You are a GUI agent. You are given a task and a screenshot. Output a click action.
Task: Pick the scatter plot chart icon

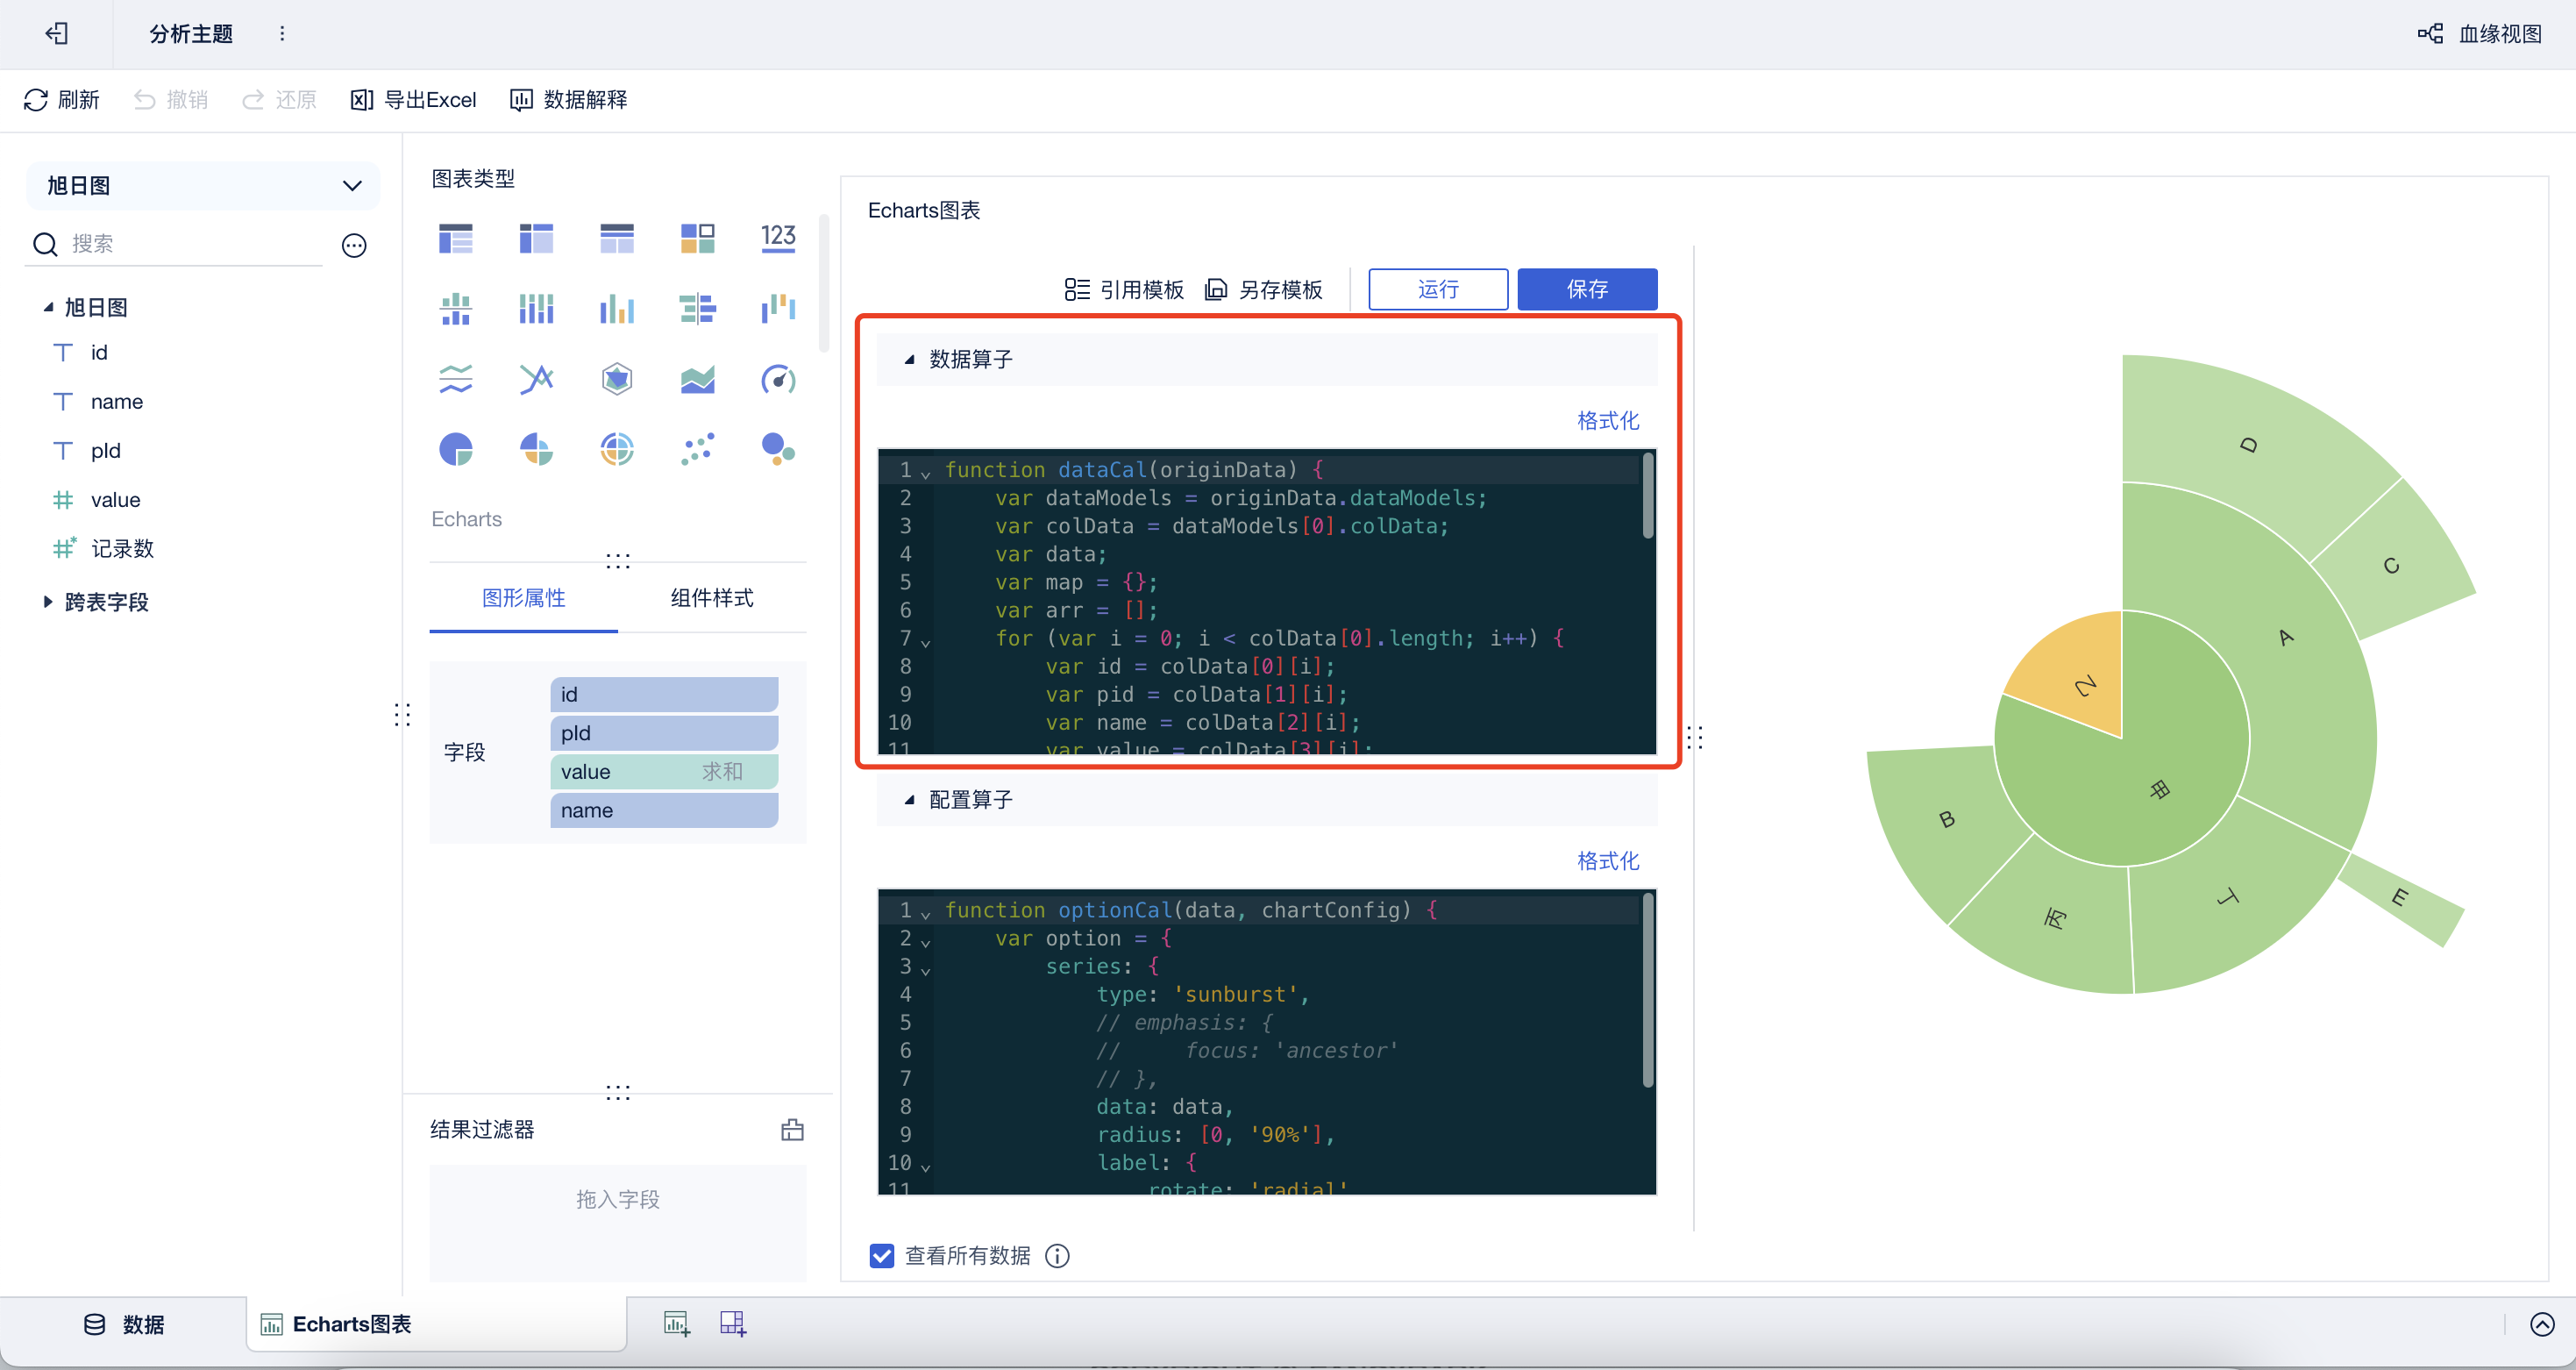coord(697,449)
